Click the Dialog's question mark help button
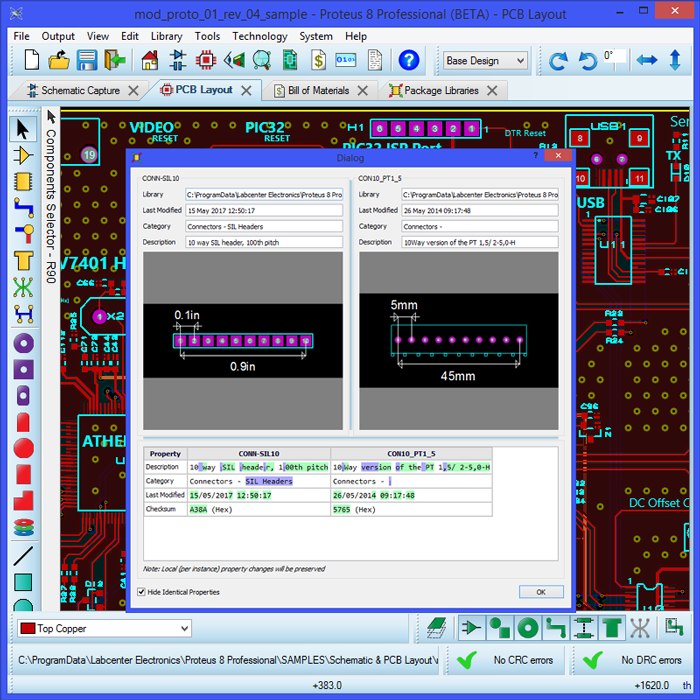Viewport: 700px width, 700px height. (x=536, y=155)
